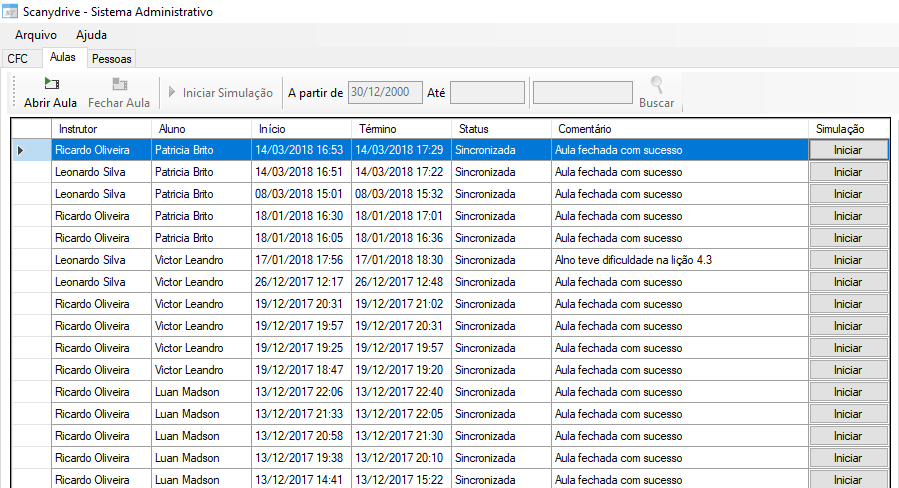899x488 pixels.
Task: Start simulation for the 14/03/2018 16:53 class
Action: point(847,150)
